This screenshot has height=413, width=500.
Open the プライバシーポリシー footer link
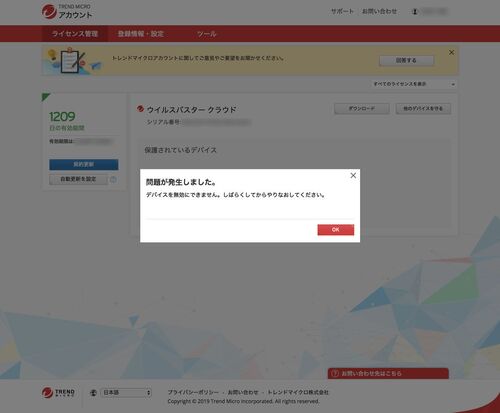pyautogui.click(x=193, y=392)
